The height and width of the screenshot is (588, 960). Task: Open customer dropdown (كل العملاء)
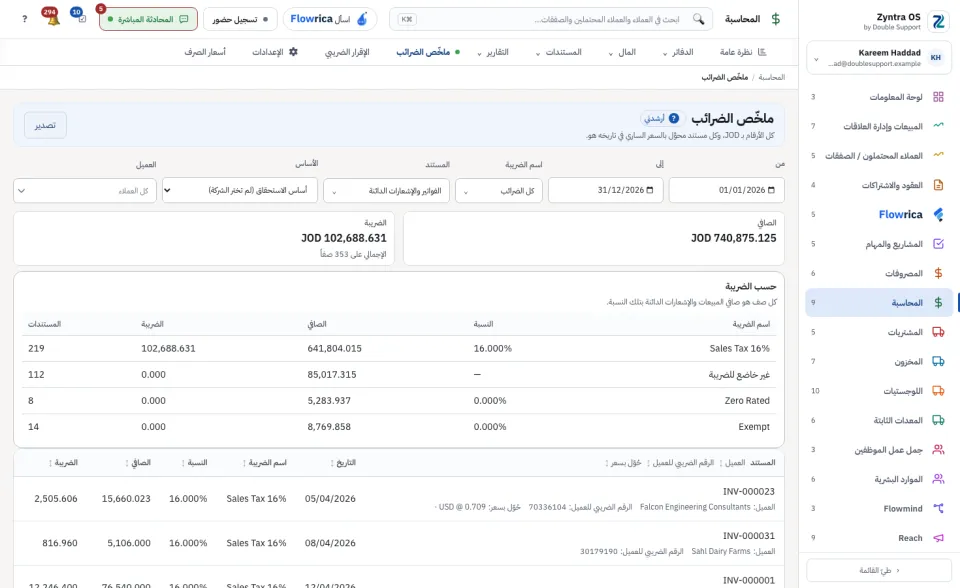[x=85, y=190]
